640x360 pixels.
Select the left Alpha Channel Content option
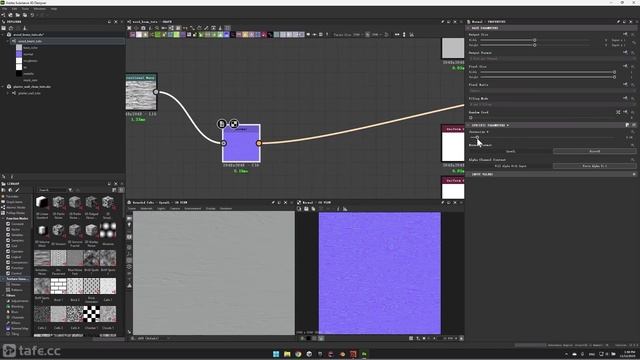click(x=511, y=166)
